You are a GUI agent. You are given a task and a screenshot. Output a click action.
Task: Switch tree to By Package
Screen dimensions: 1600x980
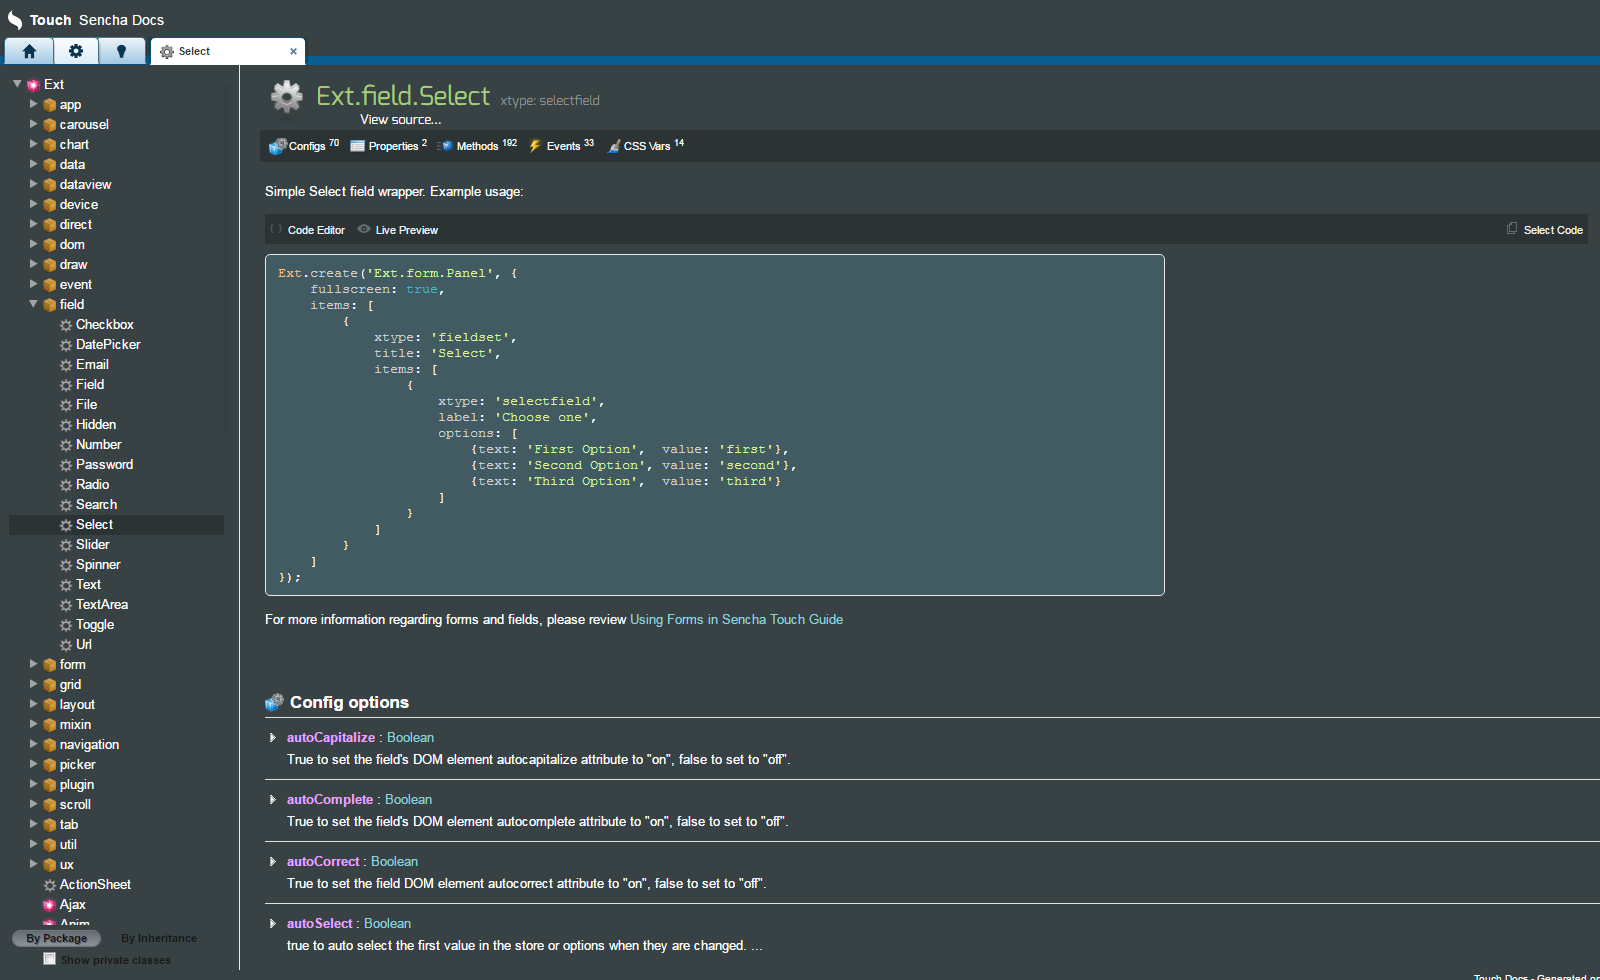[x=57, y=938]
